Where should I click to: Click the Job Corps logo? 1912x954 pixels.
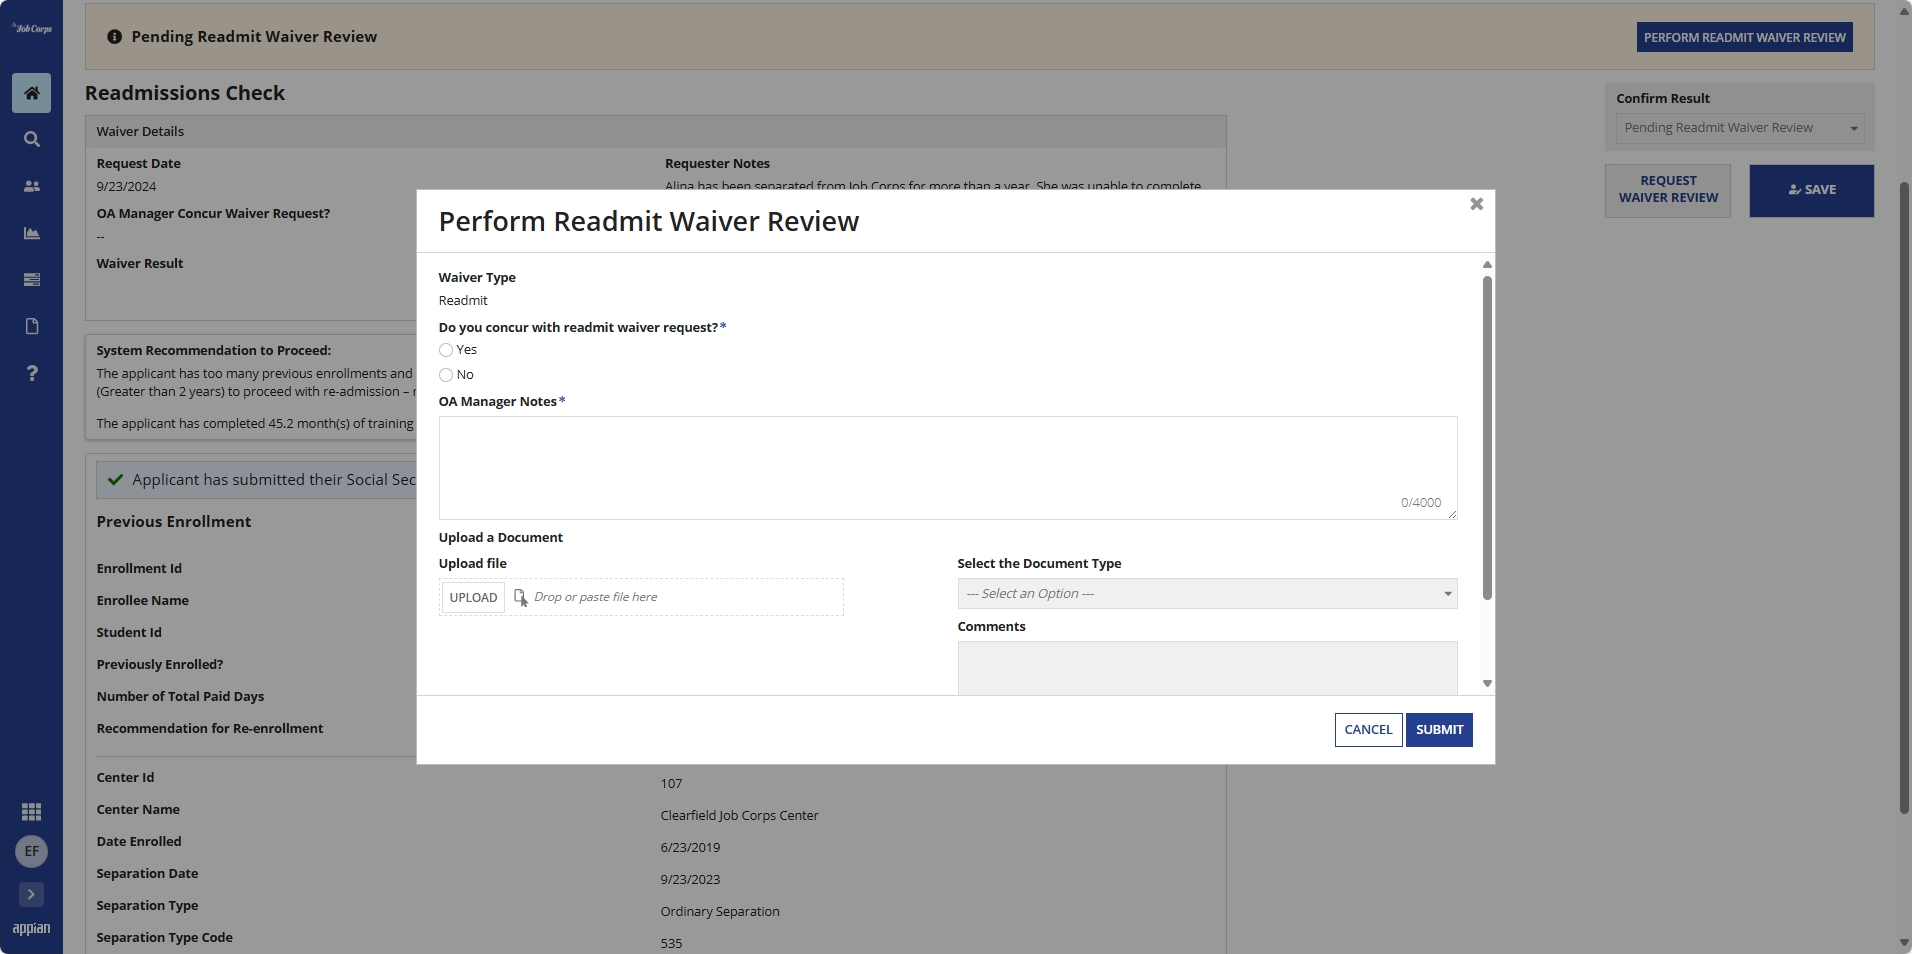pos(31,28)
